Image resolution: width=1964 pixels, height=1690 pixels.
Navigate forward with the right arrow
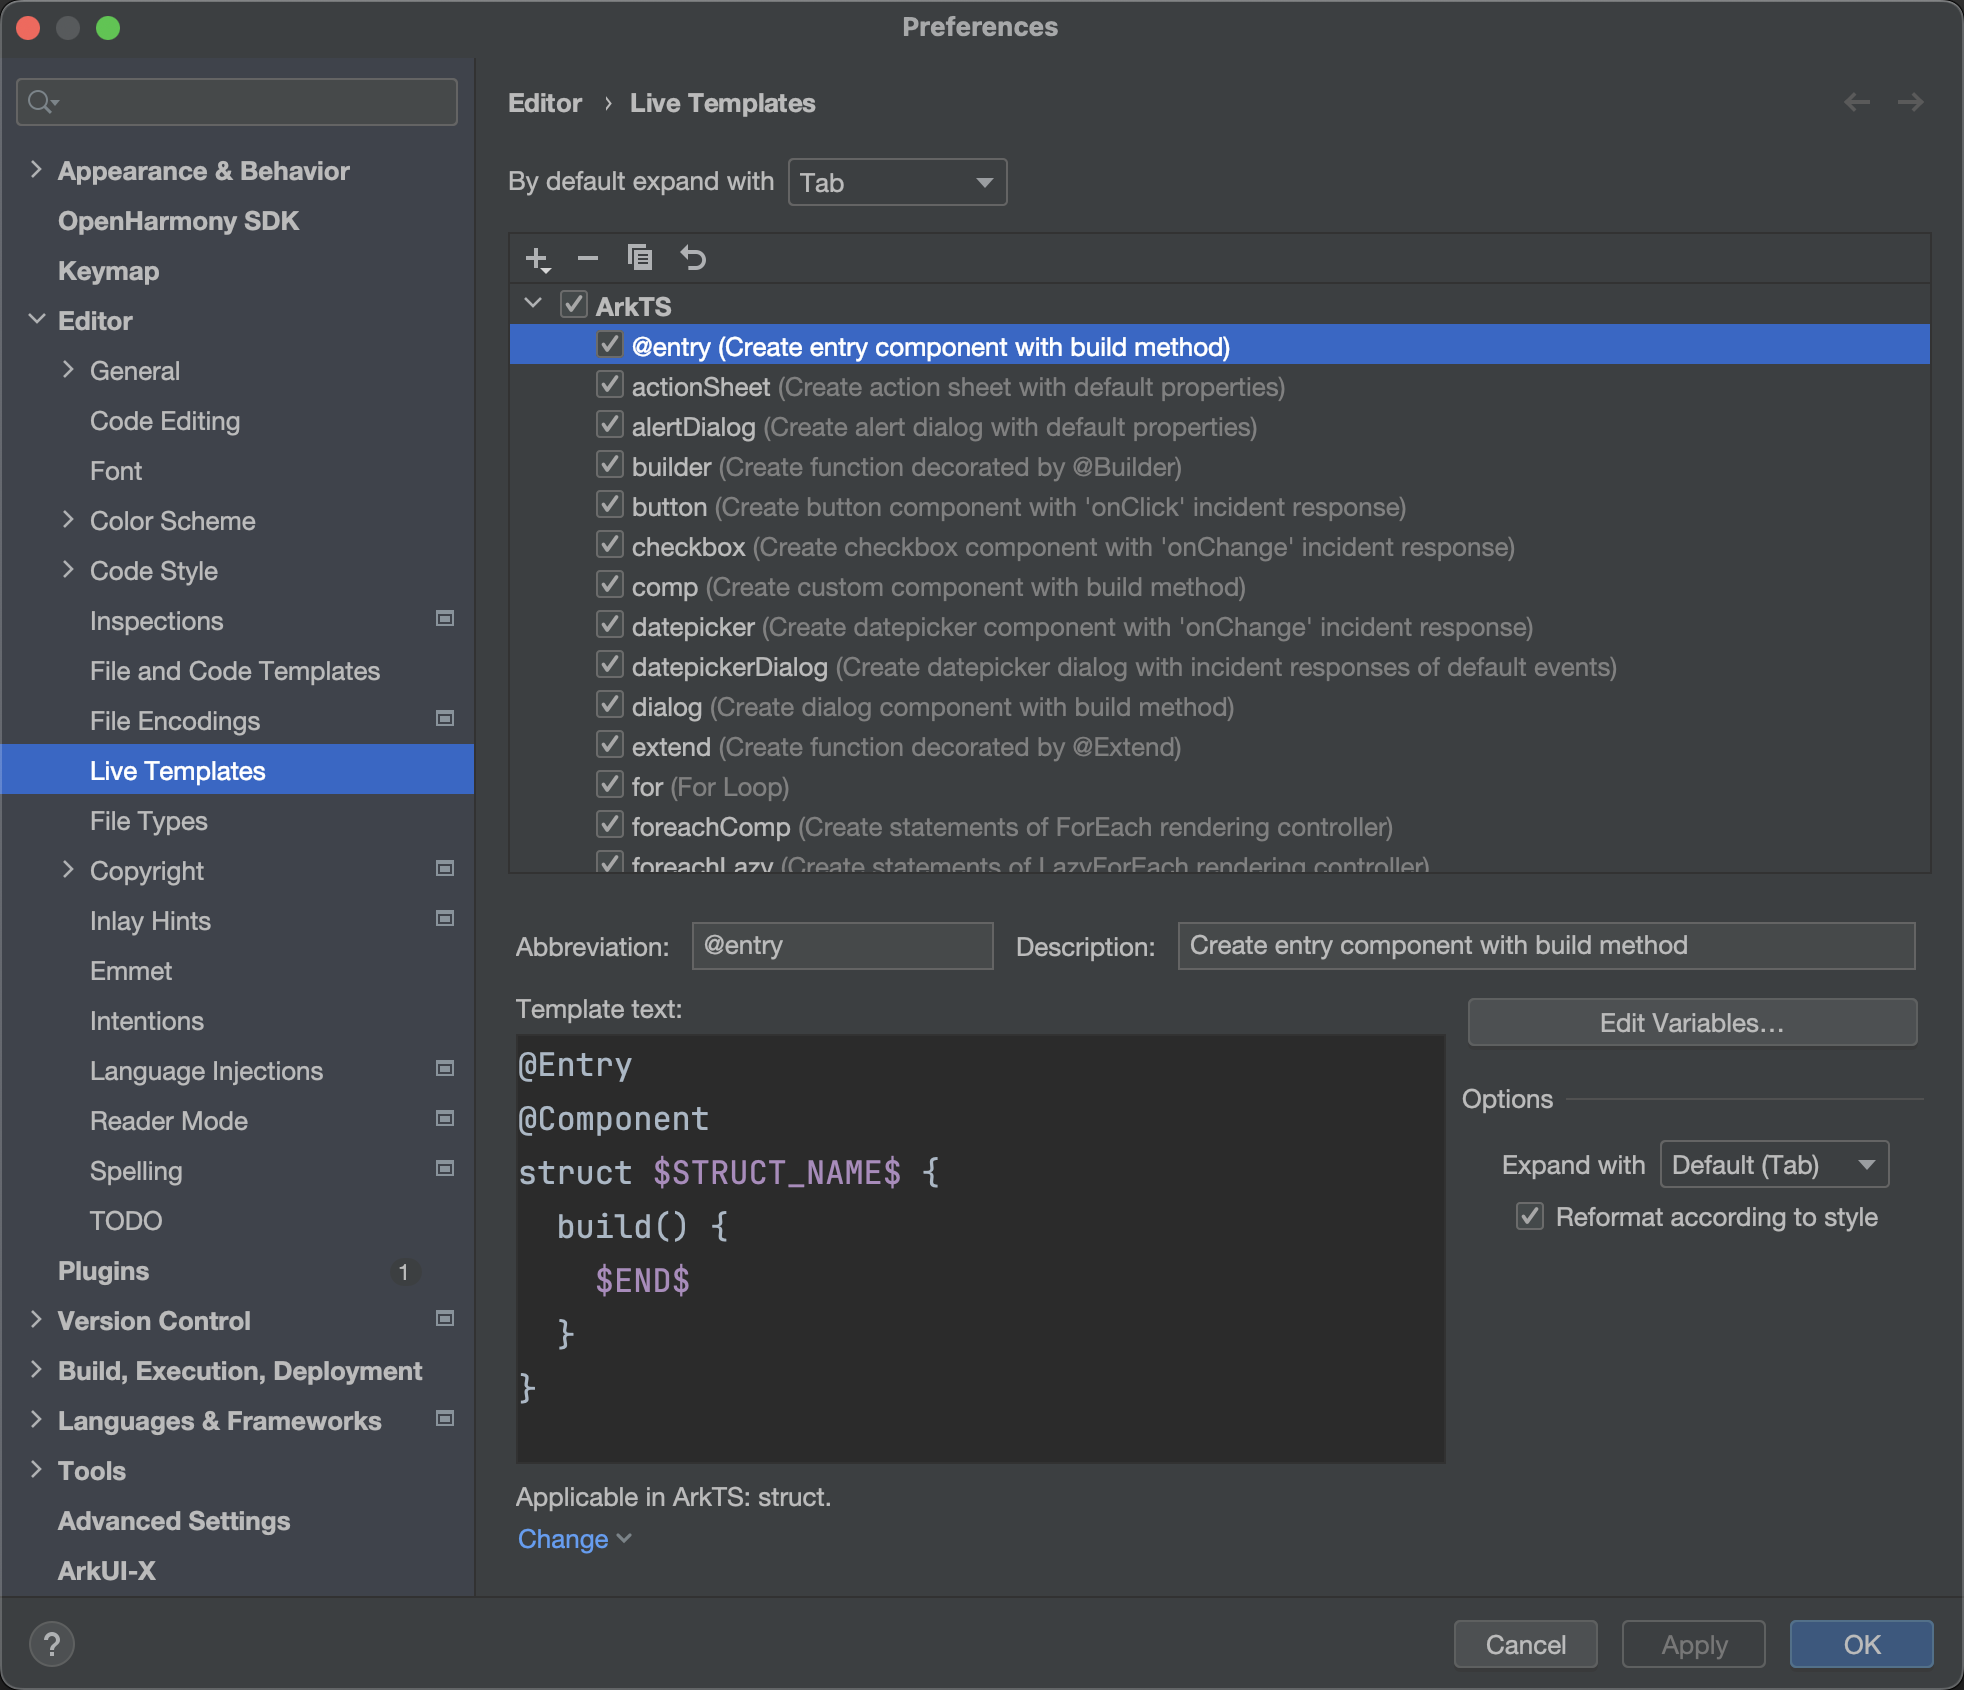tap(1910, 102)
